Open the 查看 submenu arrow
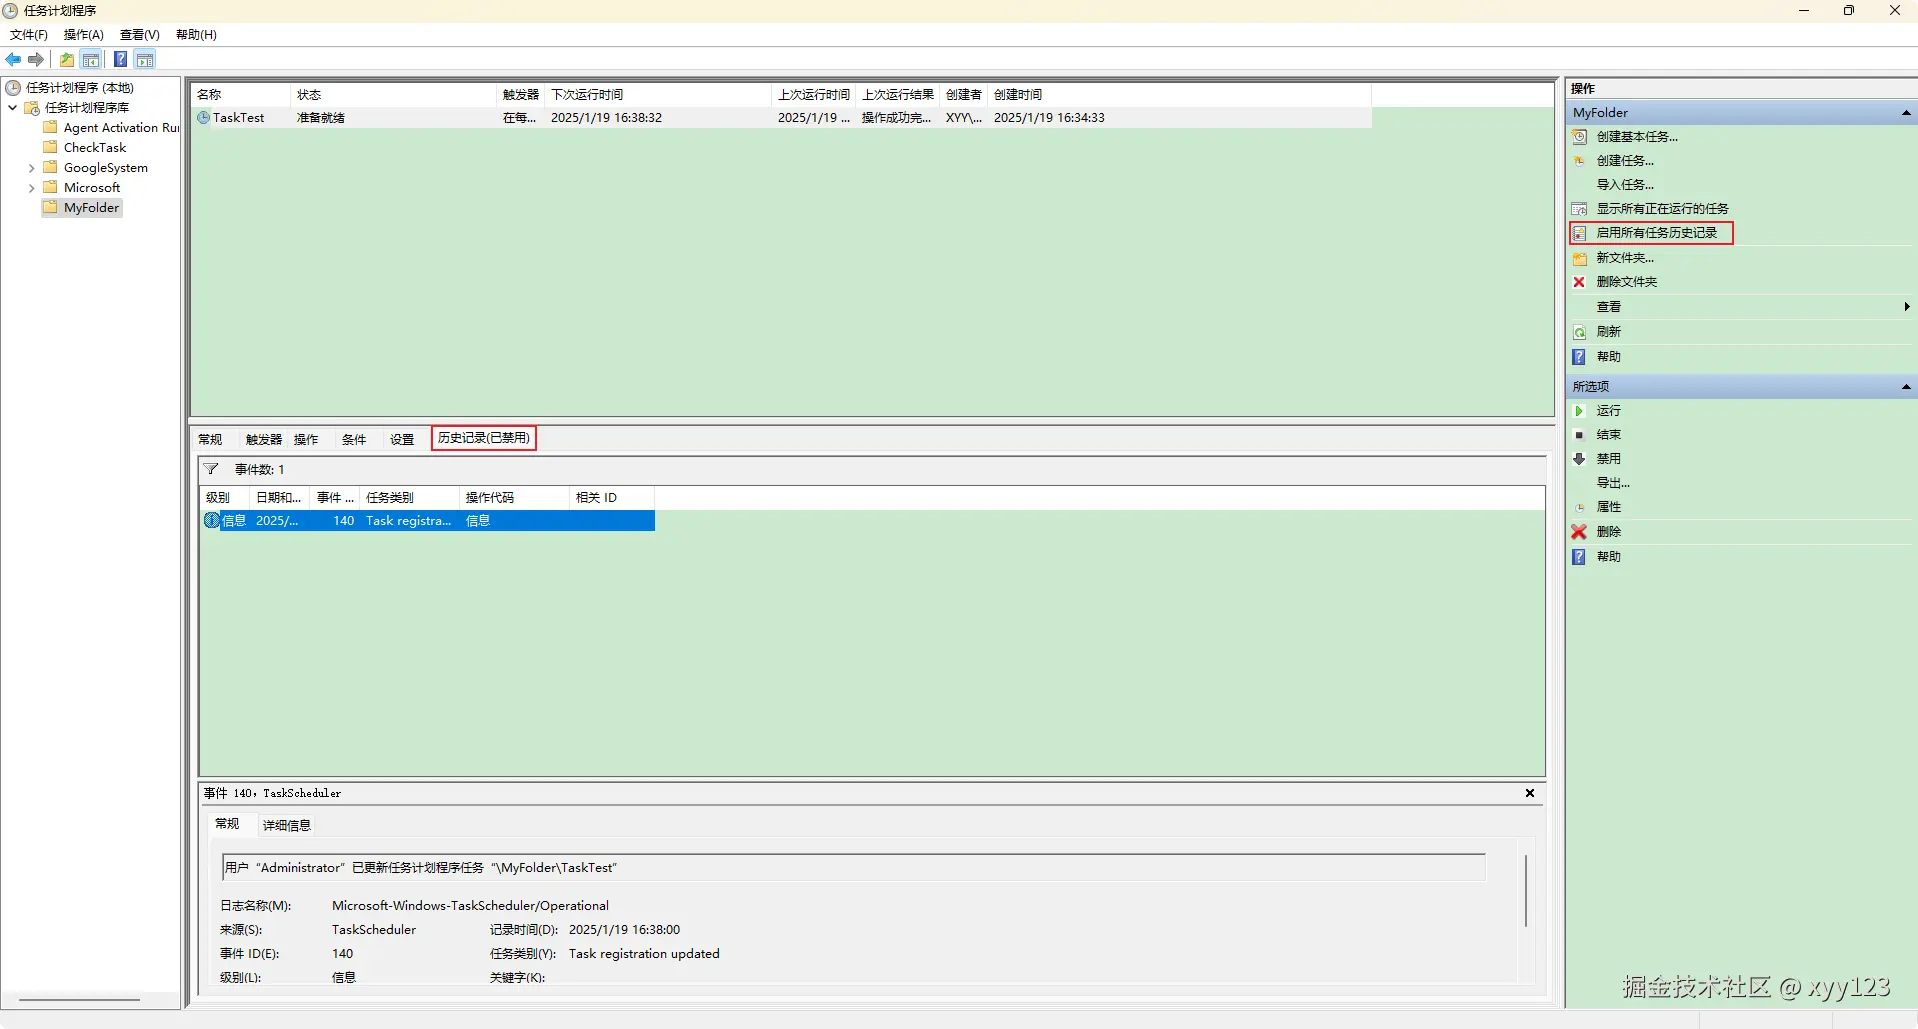1918x1029 pixels. coord(1907,307)
